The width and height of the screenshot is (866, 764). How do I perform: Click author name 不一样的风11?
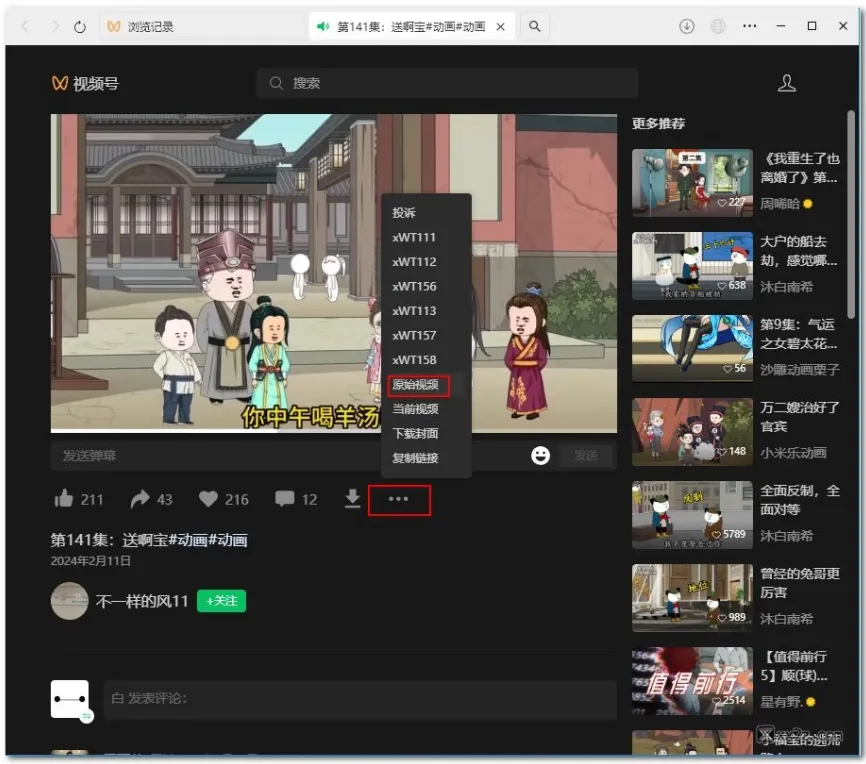[142, 601]
